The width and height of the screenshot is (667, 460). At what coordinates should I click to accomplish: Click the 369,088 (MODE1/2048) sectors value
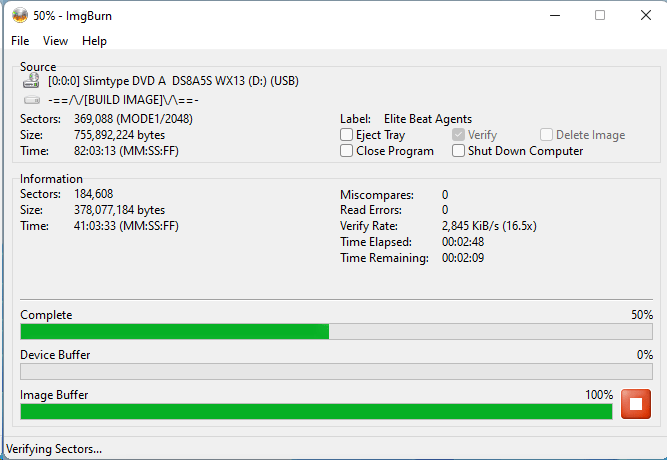pos(133,119)
